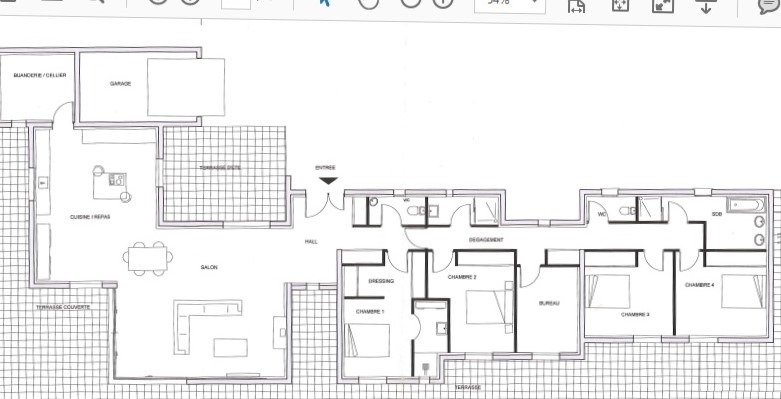Screen dimensions: 781x399
Task: Click the CHAMBRE 3 label
Action: click(635, 315)
